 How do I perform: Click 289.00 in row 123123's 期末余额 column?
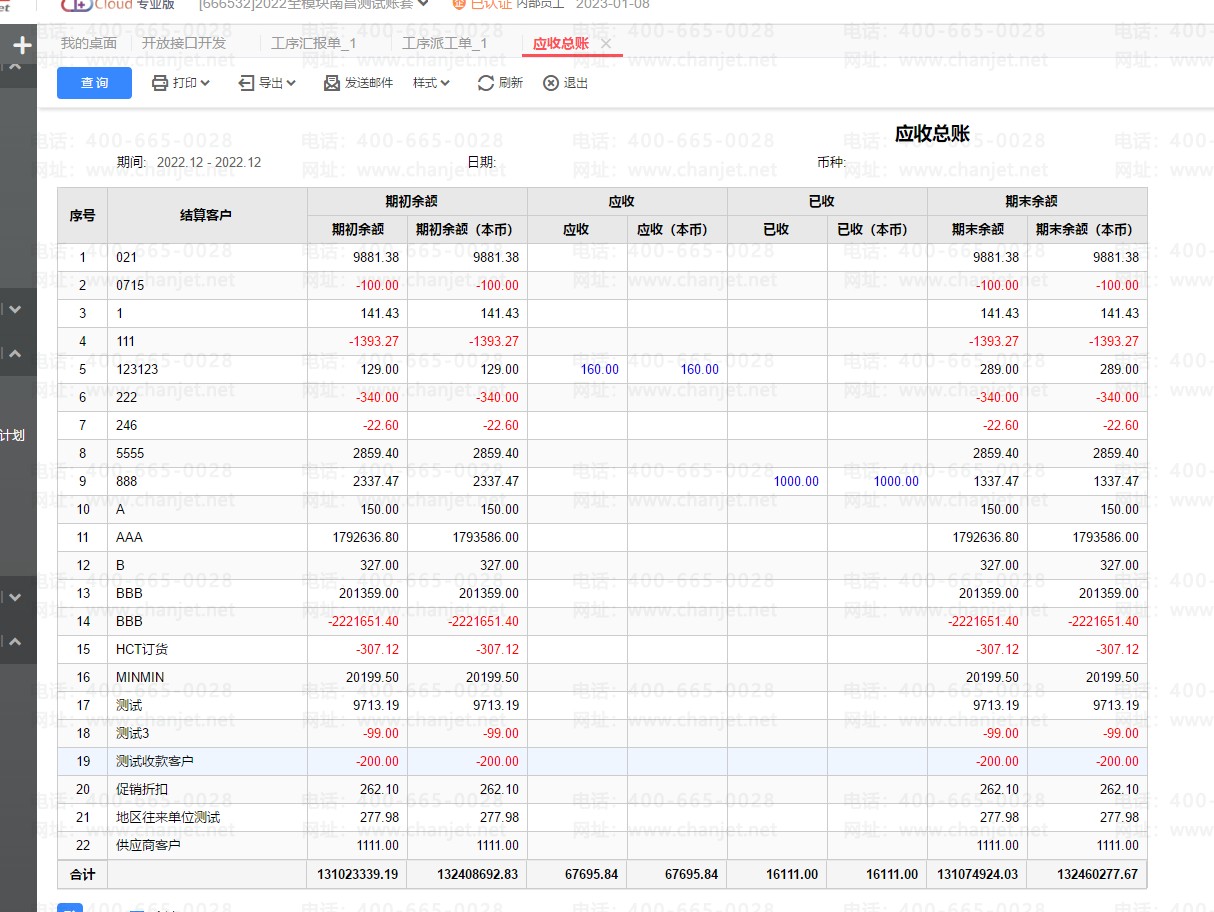(1000, 369)
